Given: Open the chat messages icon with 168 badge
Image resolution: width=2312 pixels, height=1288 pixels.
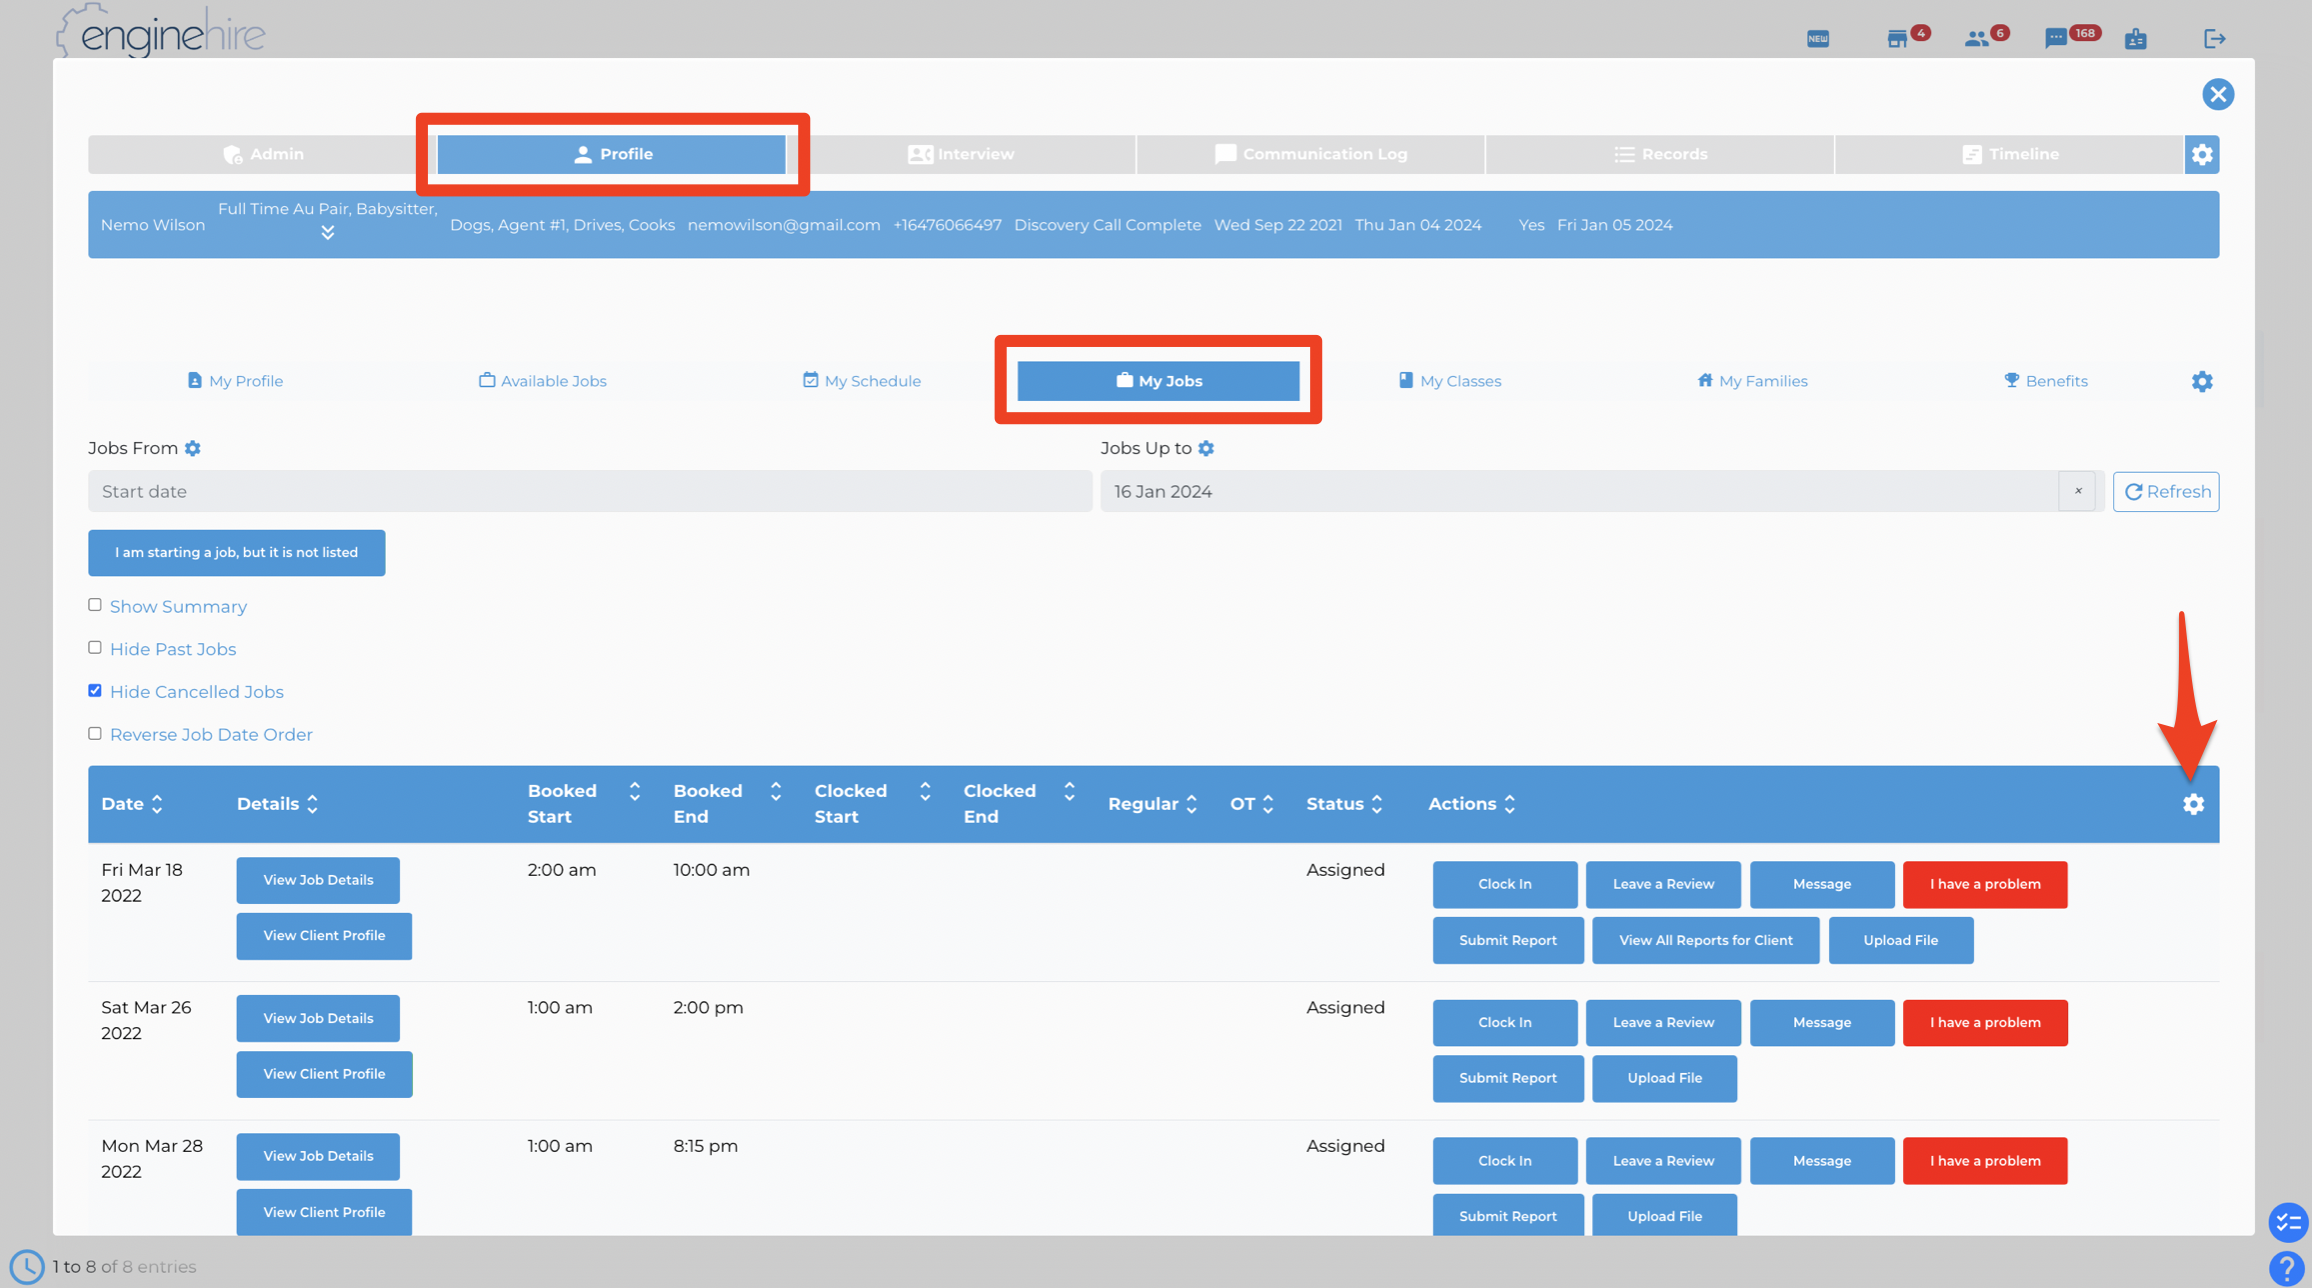Looking at the screenshot, I should 2056,38.
